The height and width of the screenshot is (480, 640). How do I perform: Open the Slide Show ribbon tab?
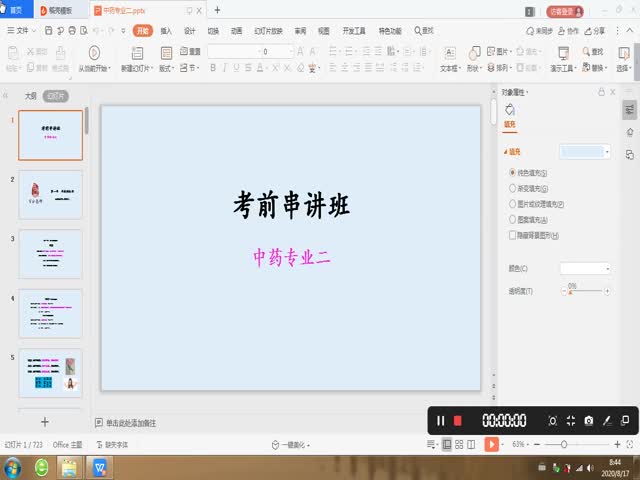[268, 31]
